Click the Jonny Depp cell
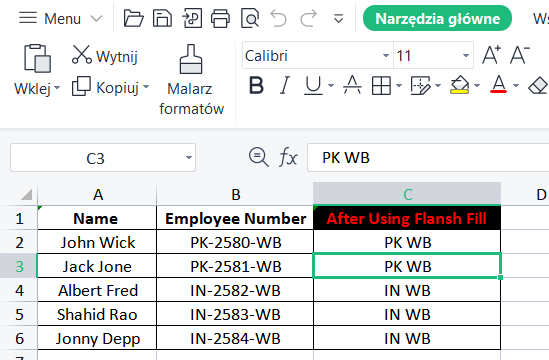Image resolution: width=549 pixels, height=360 pixels. [97, 338]
